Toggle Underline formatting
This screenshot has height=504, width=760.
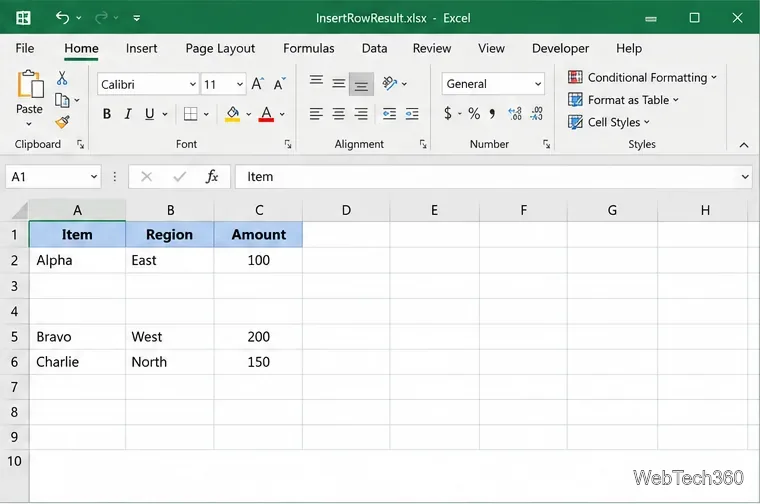tap(149, 114)
